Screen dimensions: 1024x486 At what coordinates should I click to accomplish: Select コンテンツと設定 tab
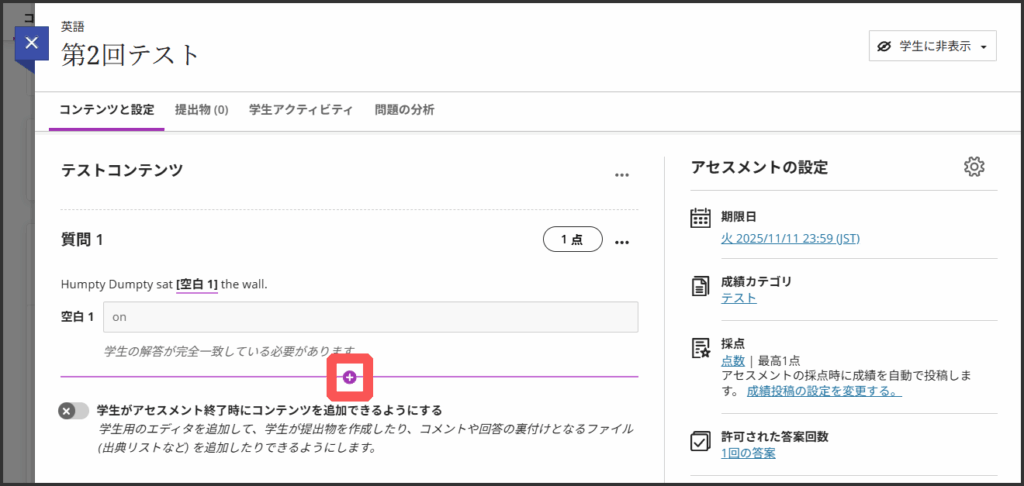(106, 110)
